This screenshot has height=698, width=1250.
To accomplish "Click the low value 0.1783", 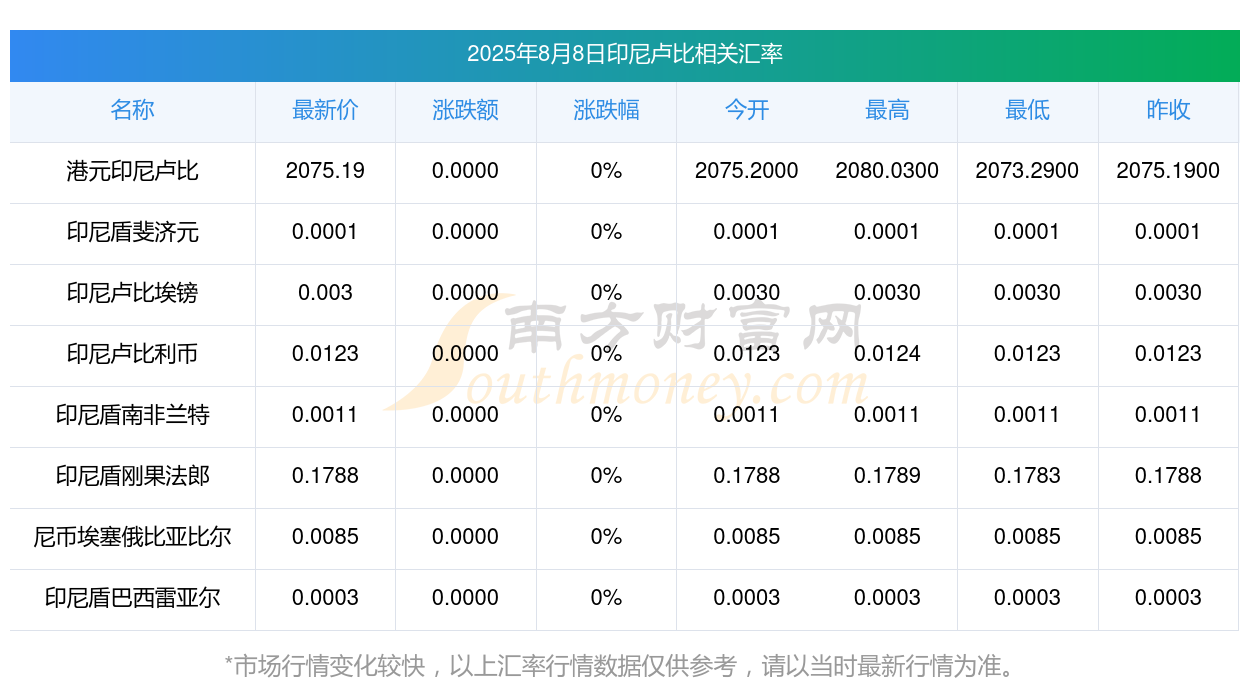I will (x=1028, y=476).
